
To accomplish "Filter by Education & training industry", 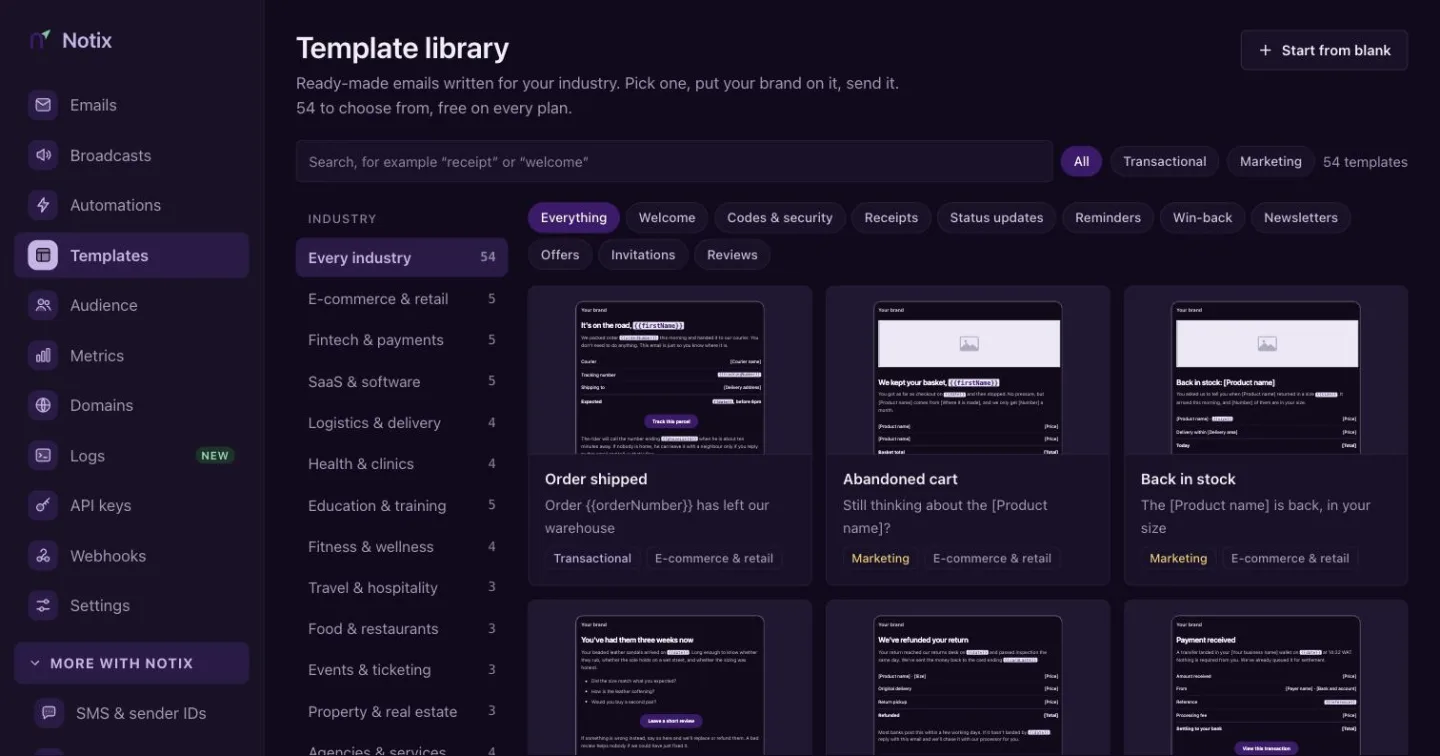I will click(x=402, y=505).
